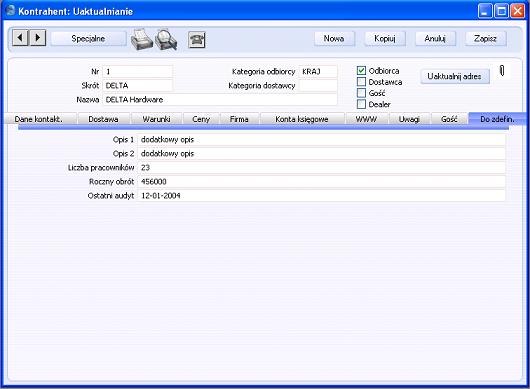This screenshot has width=530, height=389.
Task: Open the Warunki tab
Action: 156,119
